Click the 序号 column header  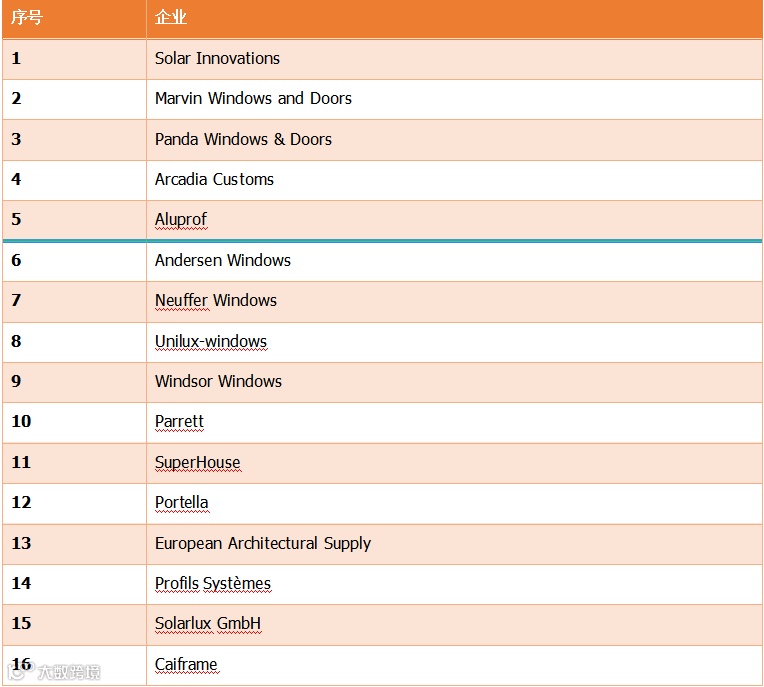click(74, 19)
